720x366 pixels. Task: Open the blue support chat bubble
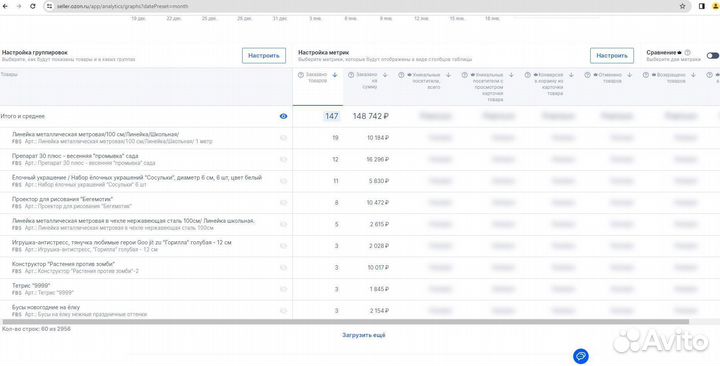coord(581,356)
